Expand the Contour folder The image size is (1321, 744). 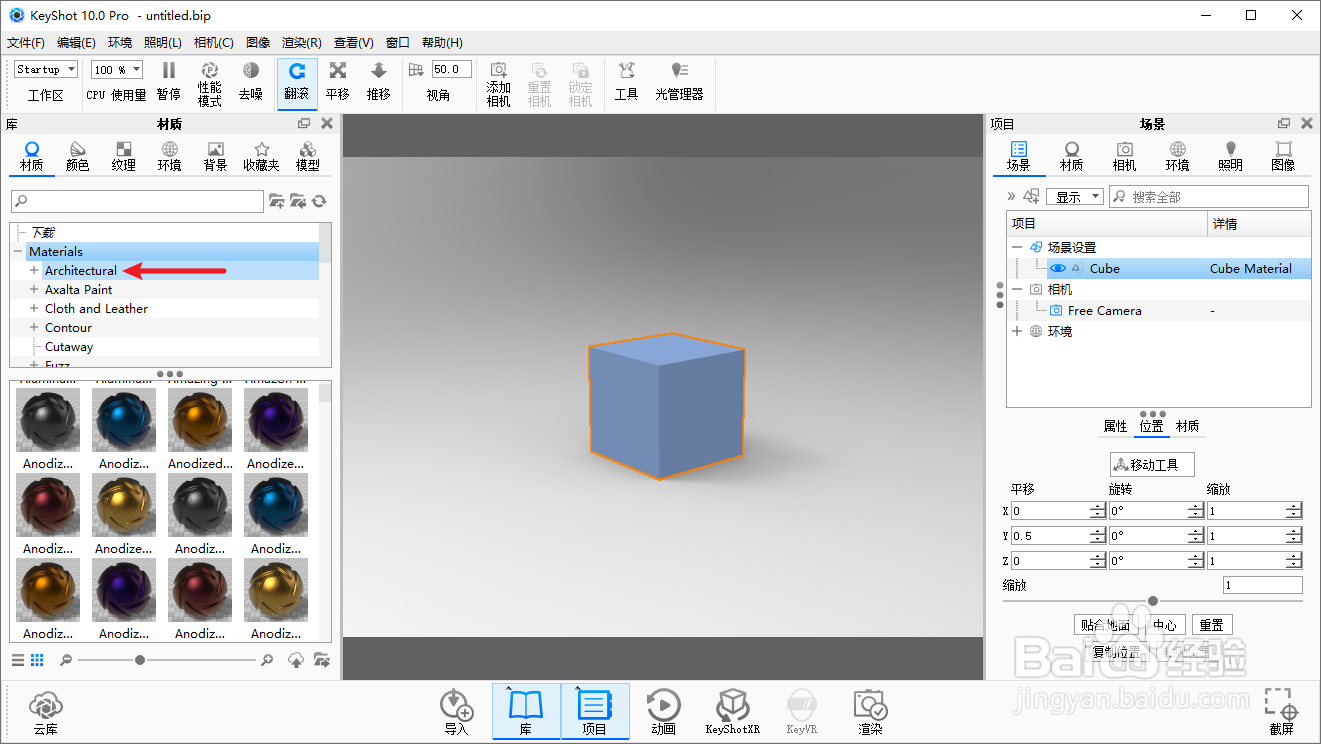point(34,328)
